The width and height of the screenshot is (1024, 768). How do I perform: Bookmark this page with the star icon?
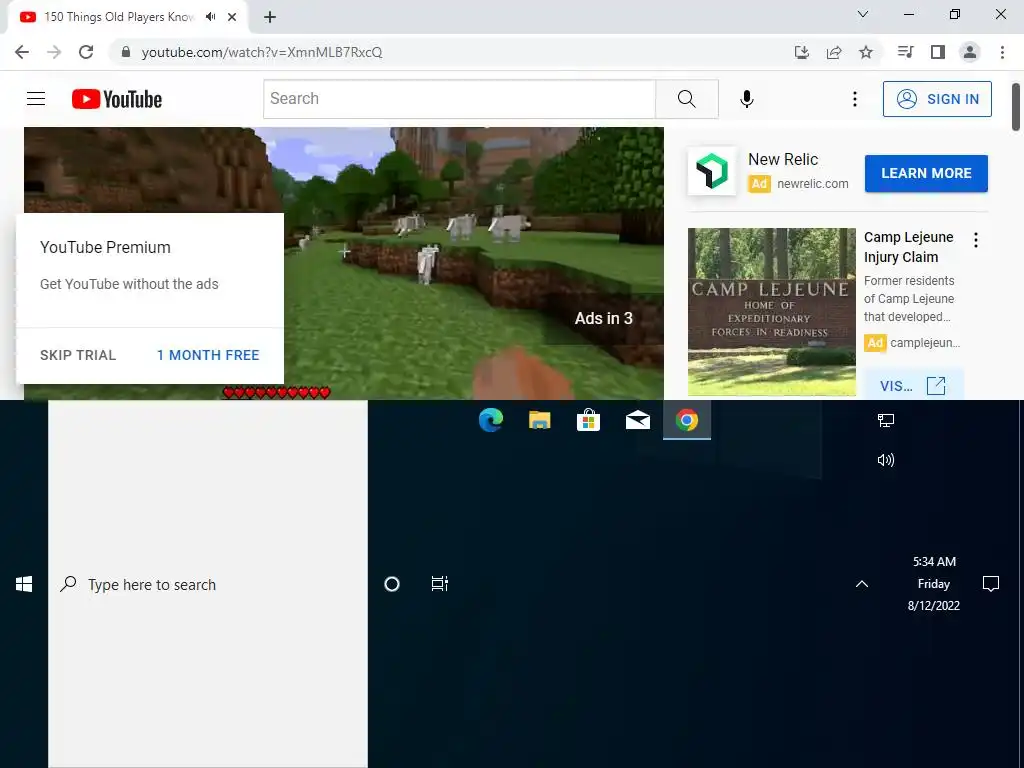[866, 52]
